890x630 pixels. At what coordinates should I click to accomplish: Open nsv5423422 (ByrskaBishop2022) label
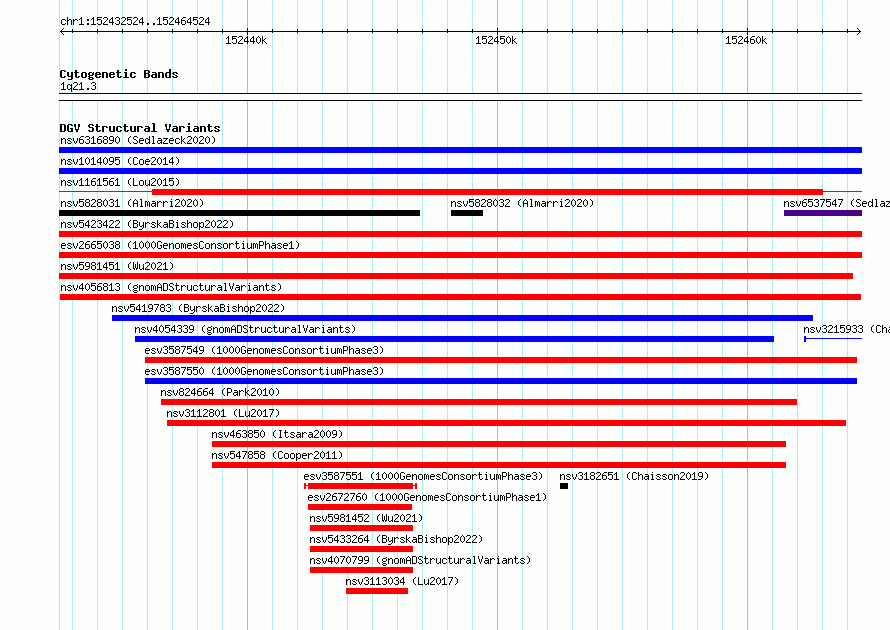[x=147, y=224]
